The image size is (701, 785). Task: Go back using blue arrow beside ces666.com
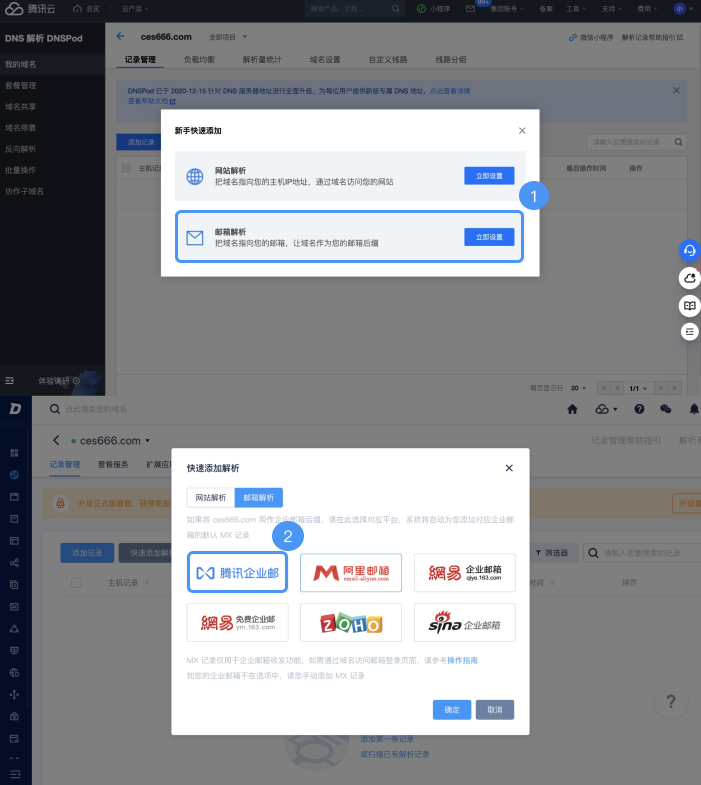pos(120,36)
